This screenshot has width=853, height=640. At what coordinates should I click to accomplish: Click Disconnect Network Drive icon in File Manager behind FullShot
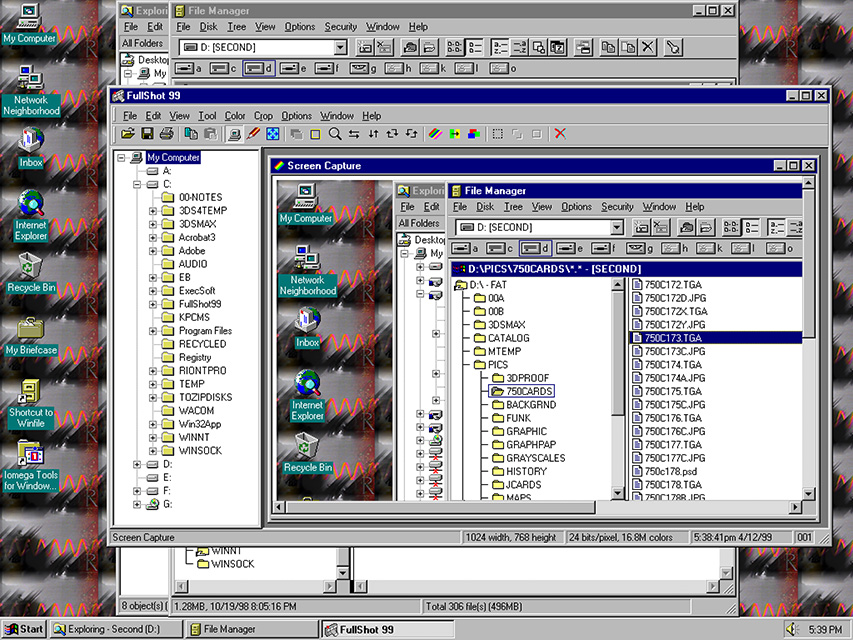pyautogui.click(x=385, y=47)
